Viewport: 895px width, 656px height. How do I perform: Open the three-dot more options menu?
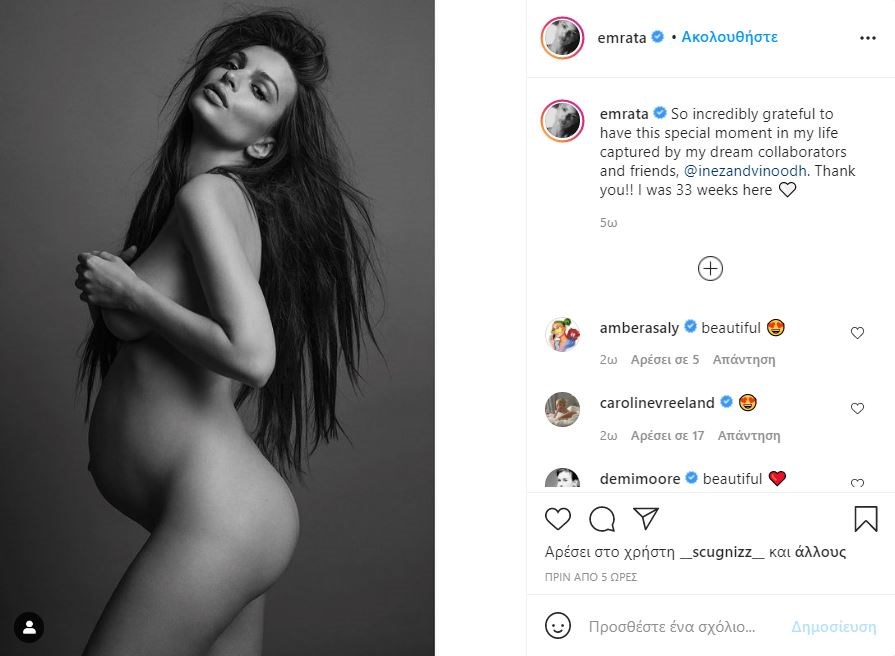pyautogui.click(x=868, y=38)
